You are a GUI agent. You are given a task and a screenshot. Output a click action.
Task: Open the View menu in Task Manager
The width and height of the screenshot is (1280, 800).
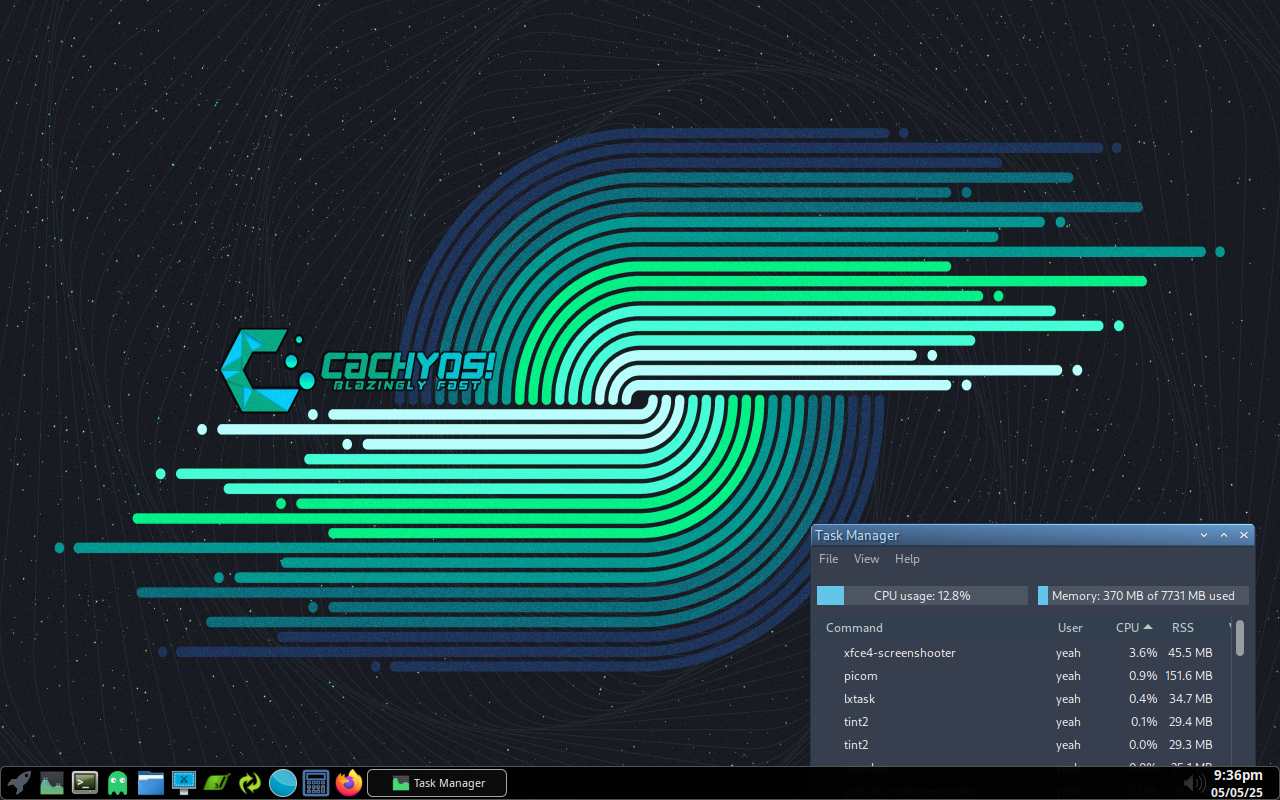click(866, 559)
